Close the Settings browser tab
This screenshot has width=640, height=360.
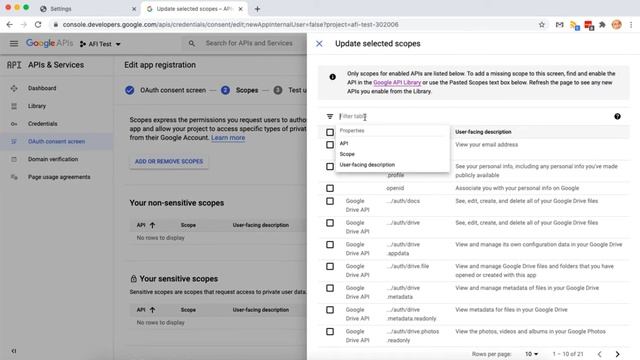point(134,9)
